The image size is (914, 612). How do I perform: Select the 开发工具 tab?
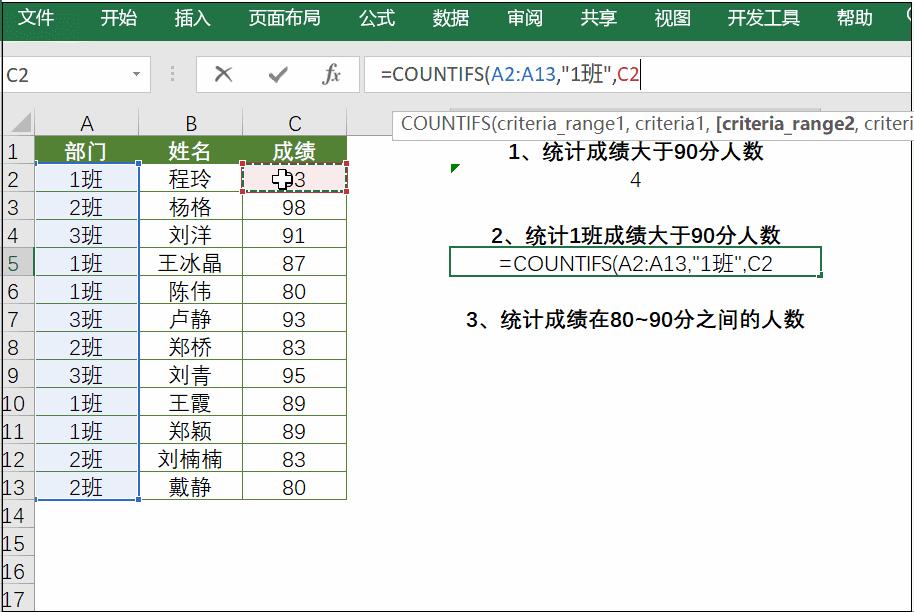point(763,17)
